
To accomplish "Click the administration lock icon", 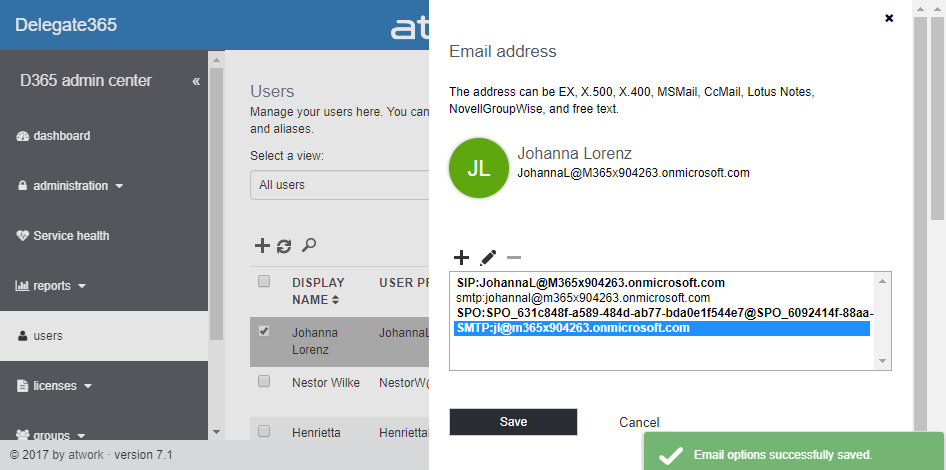I will [x=22, y=186].
